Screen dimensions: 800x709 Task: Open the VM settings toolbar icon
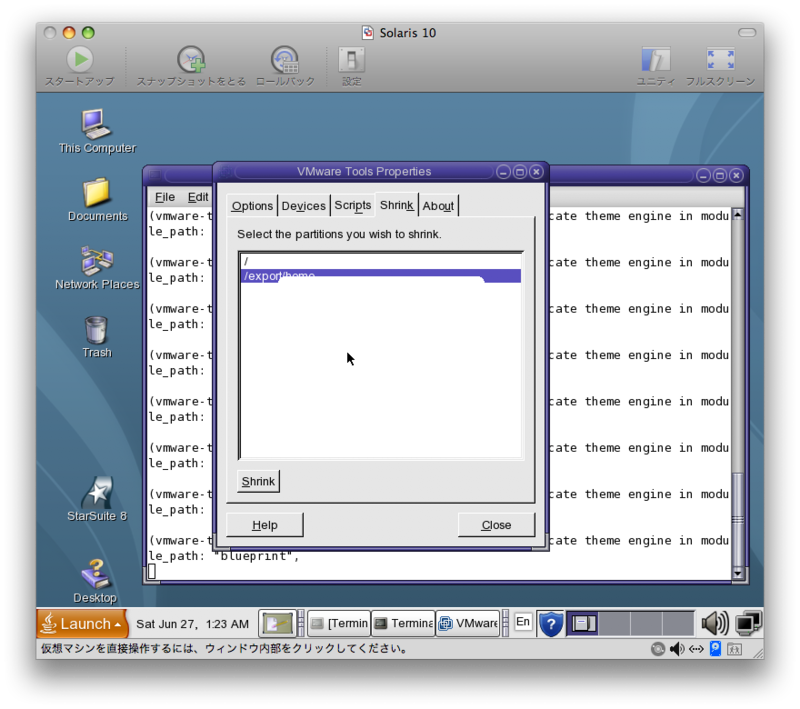[x=352, y=60]
